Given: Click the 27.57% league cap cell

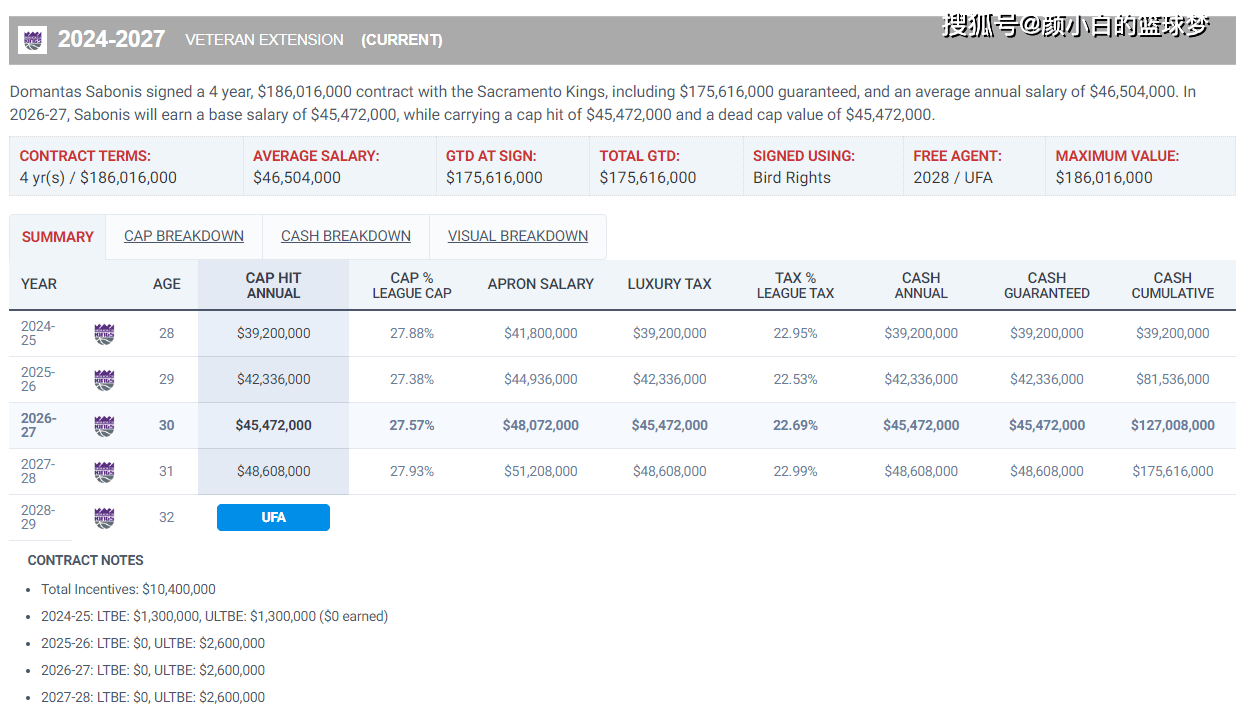Looking at the screenshot, I should 412,425.
